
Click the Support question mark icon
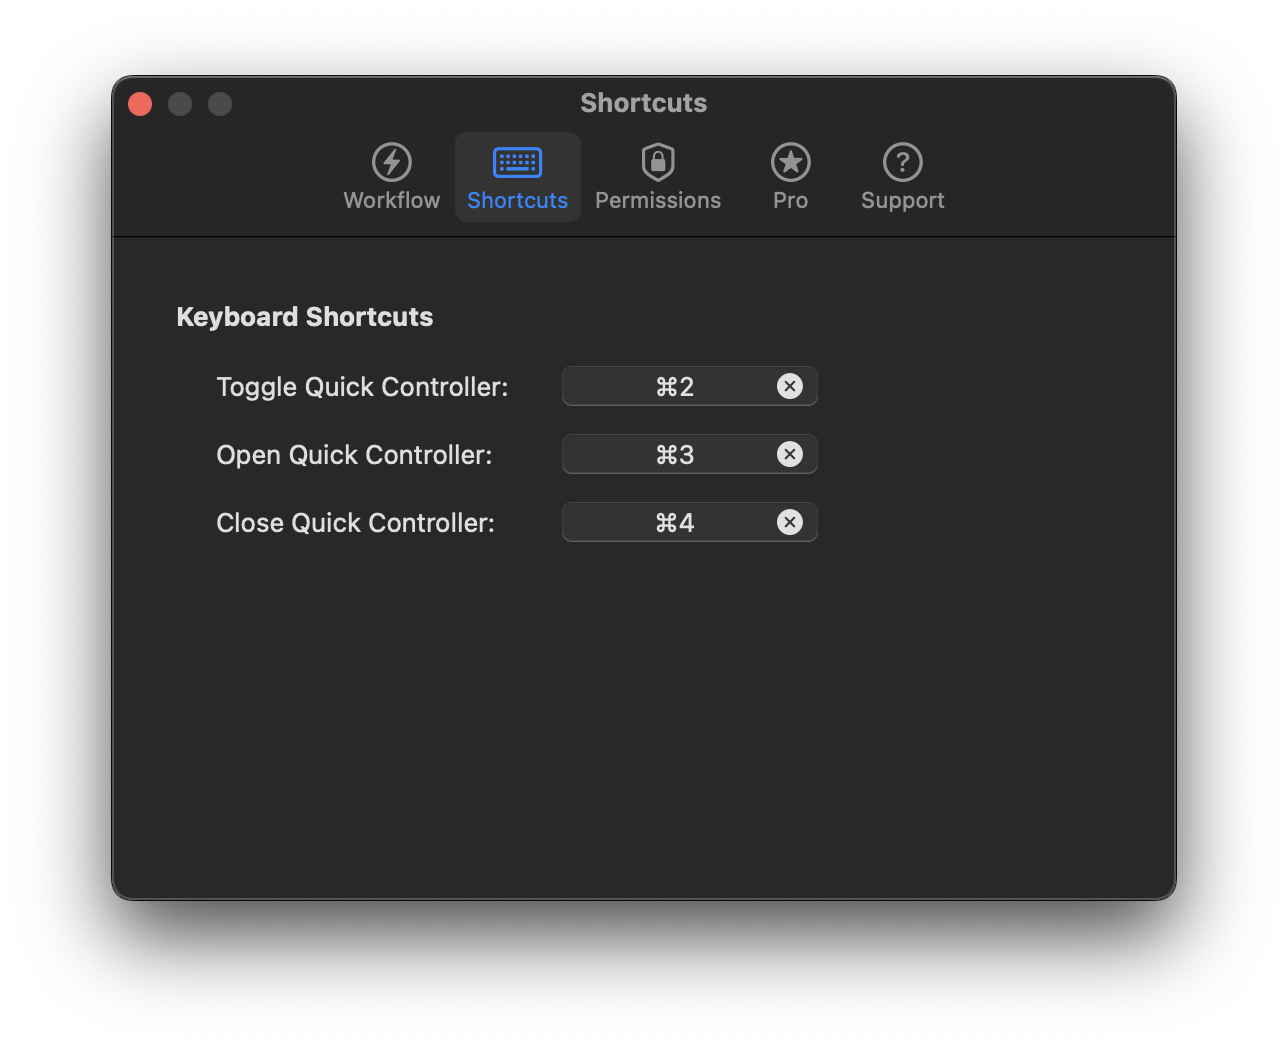pyautogui.click(x=902, y=162)
